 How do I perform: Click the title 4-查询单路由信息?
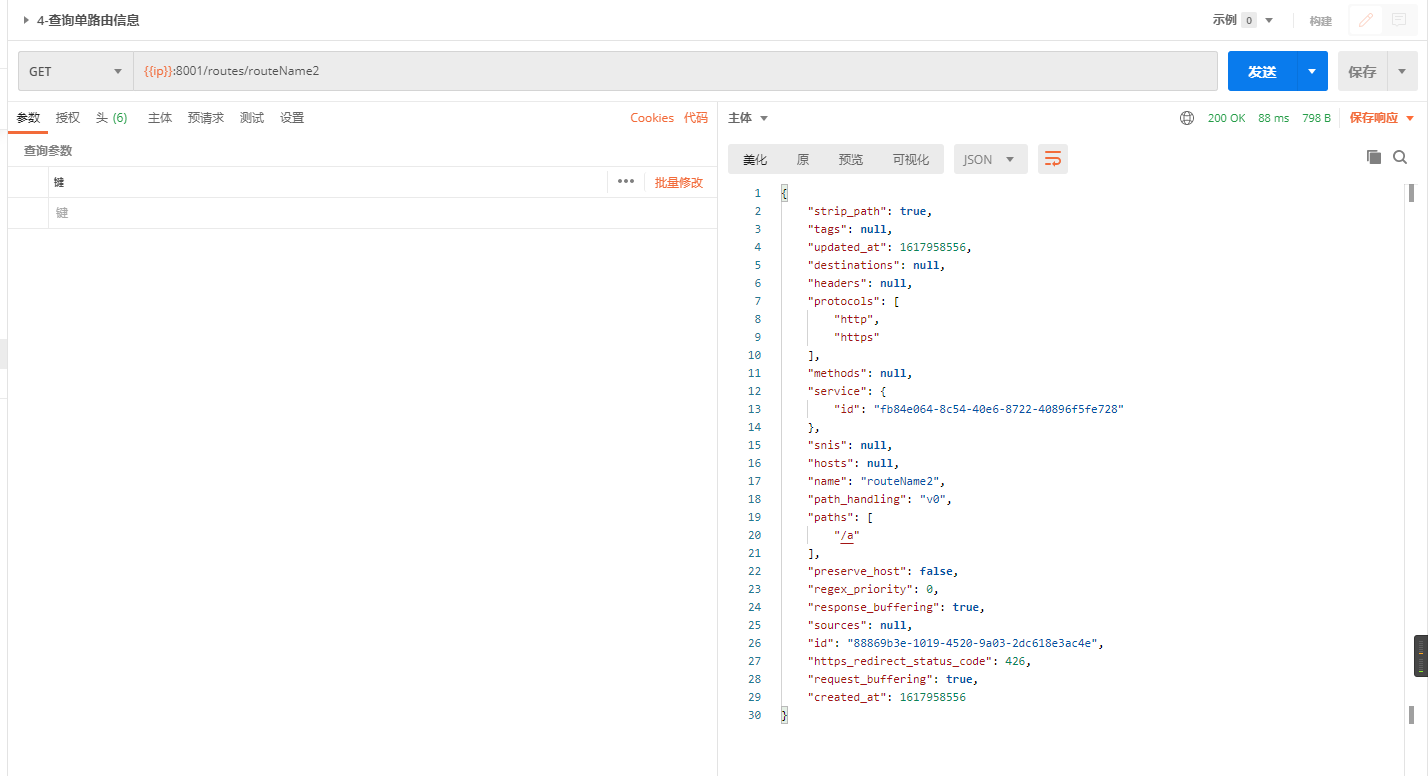pos(88,20)
